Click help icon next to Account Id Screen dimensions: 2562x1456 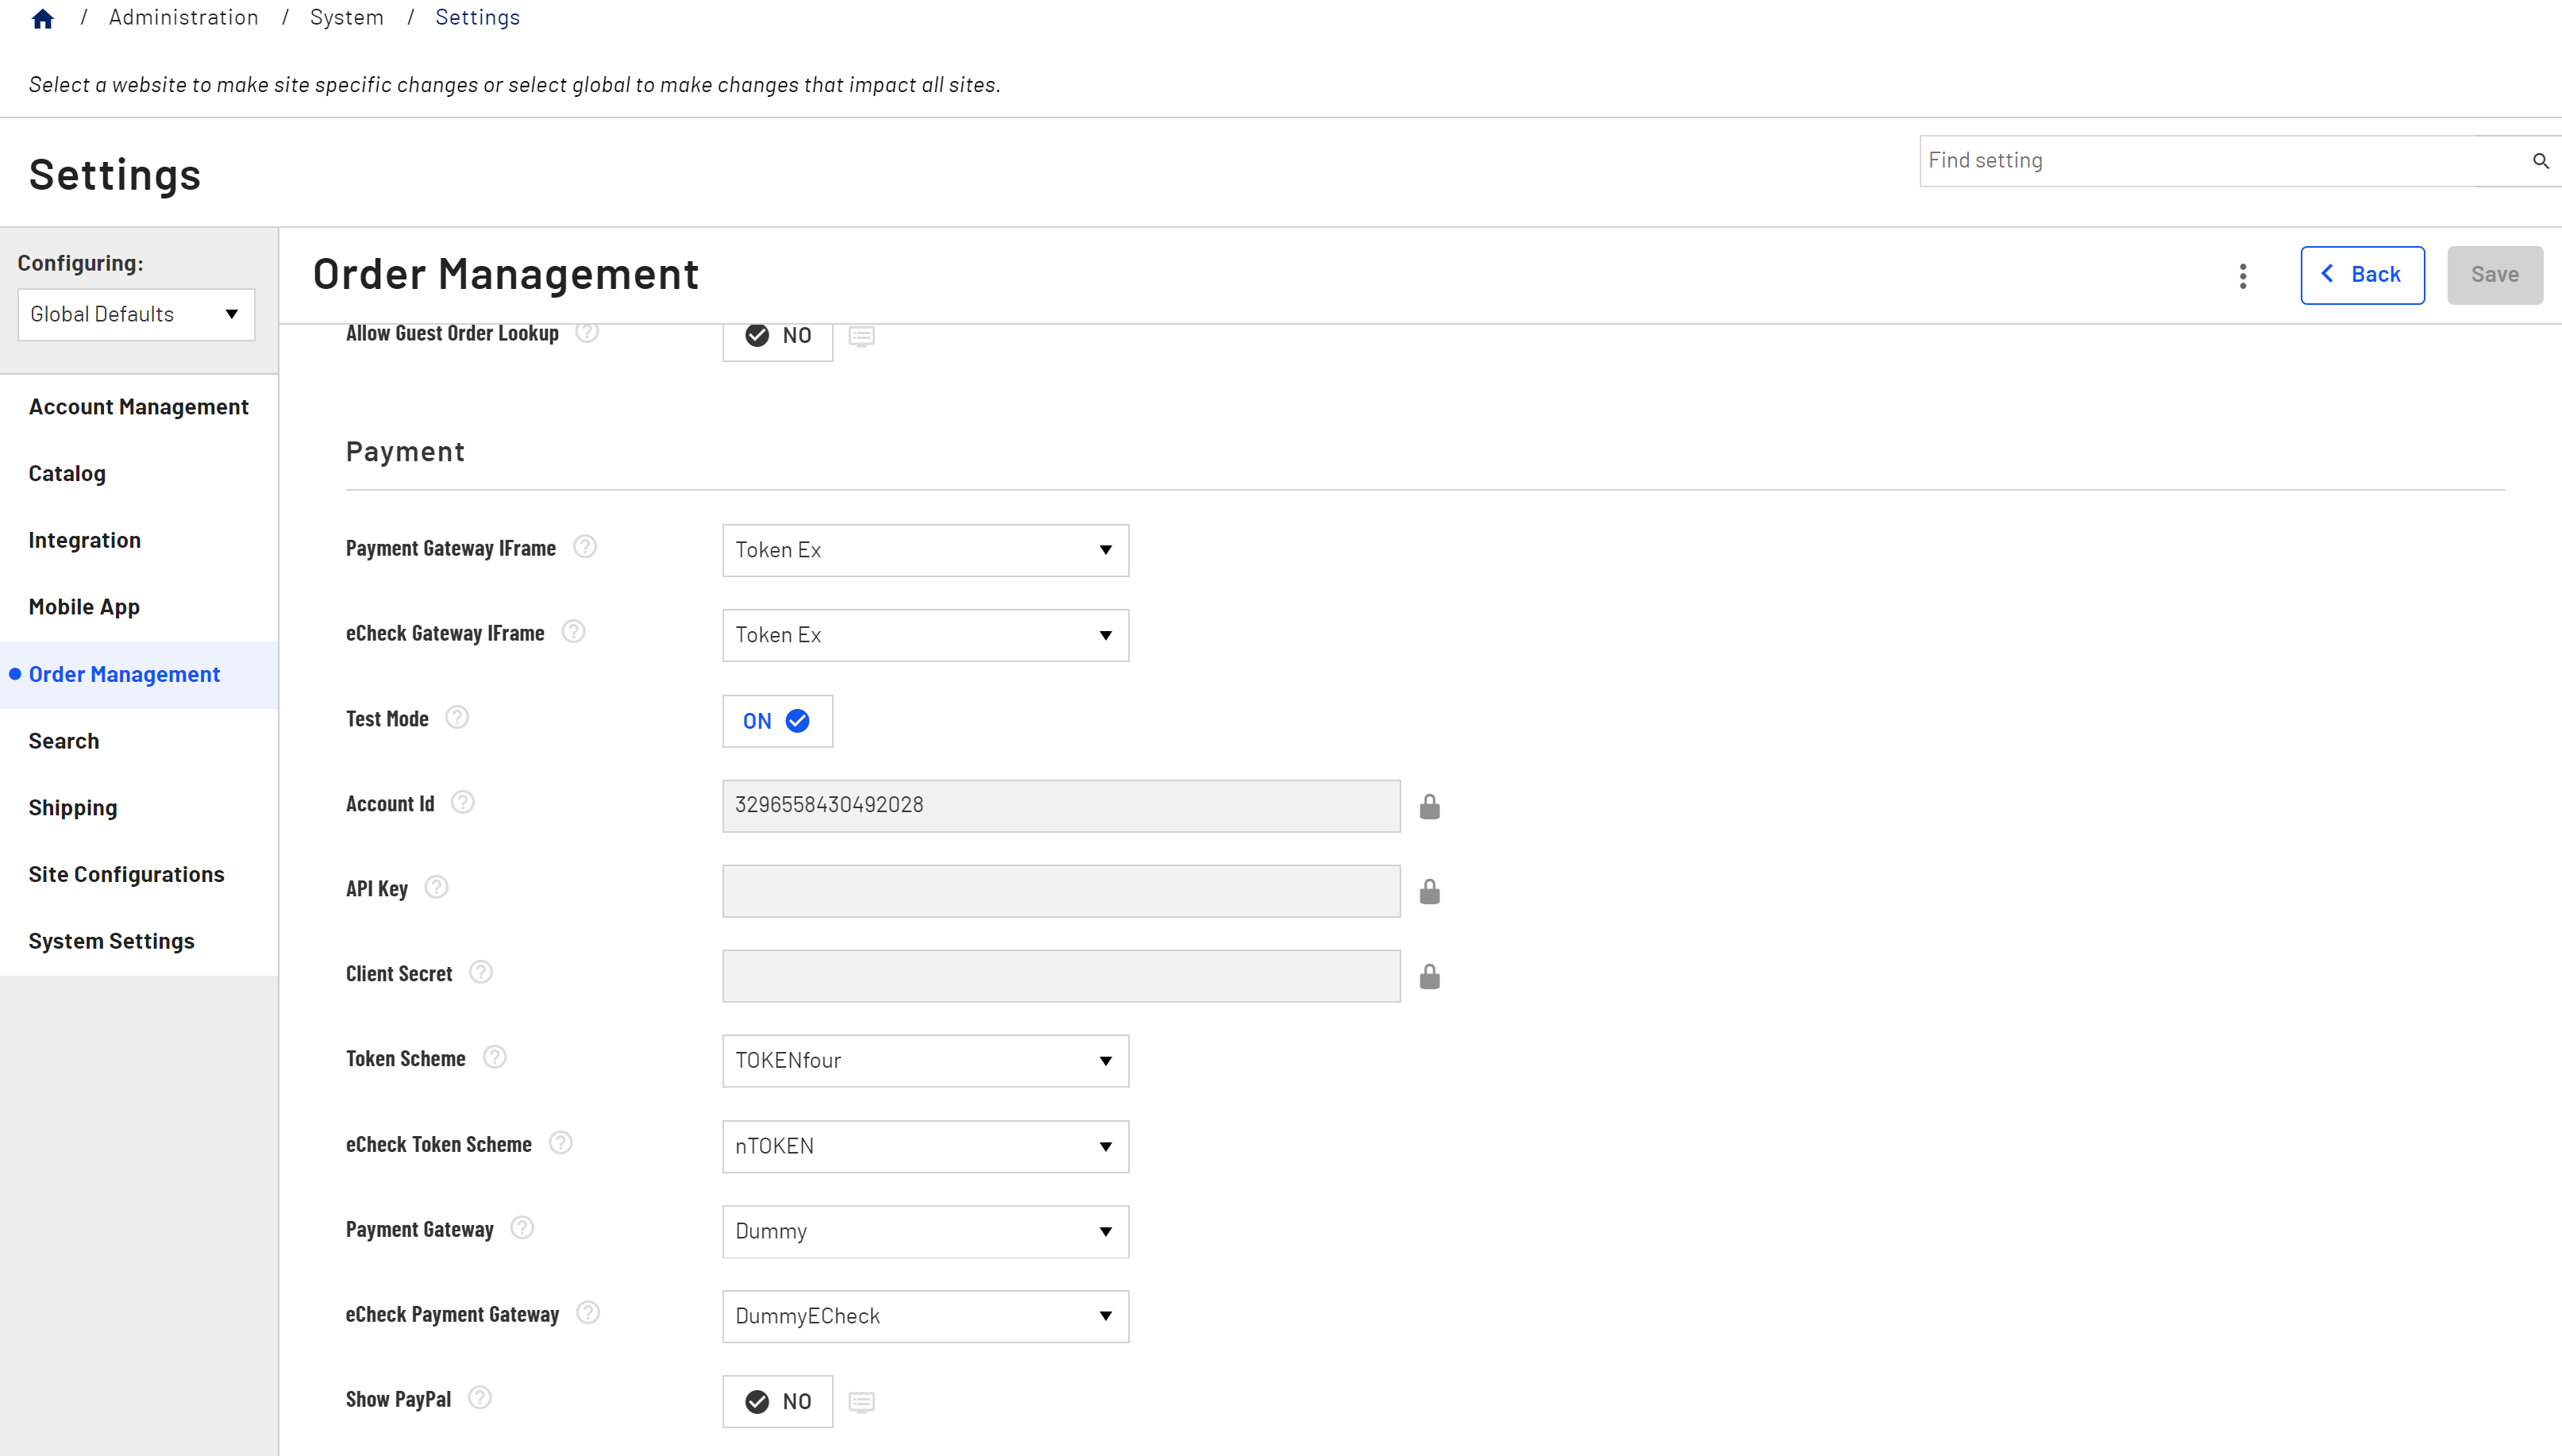tap(463, 802)
